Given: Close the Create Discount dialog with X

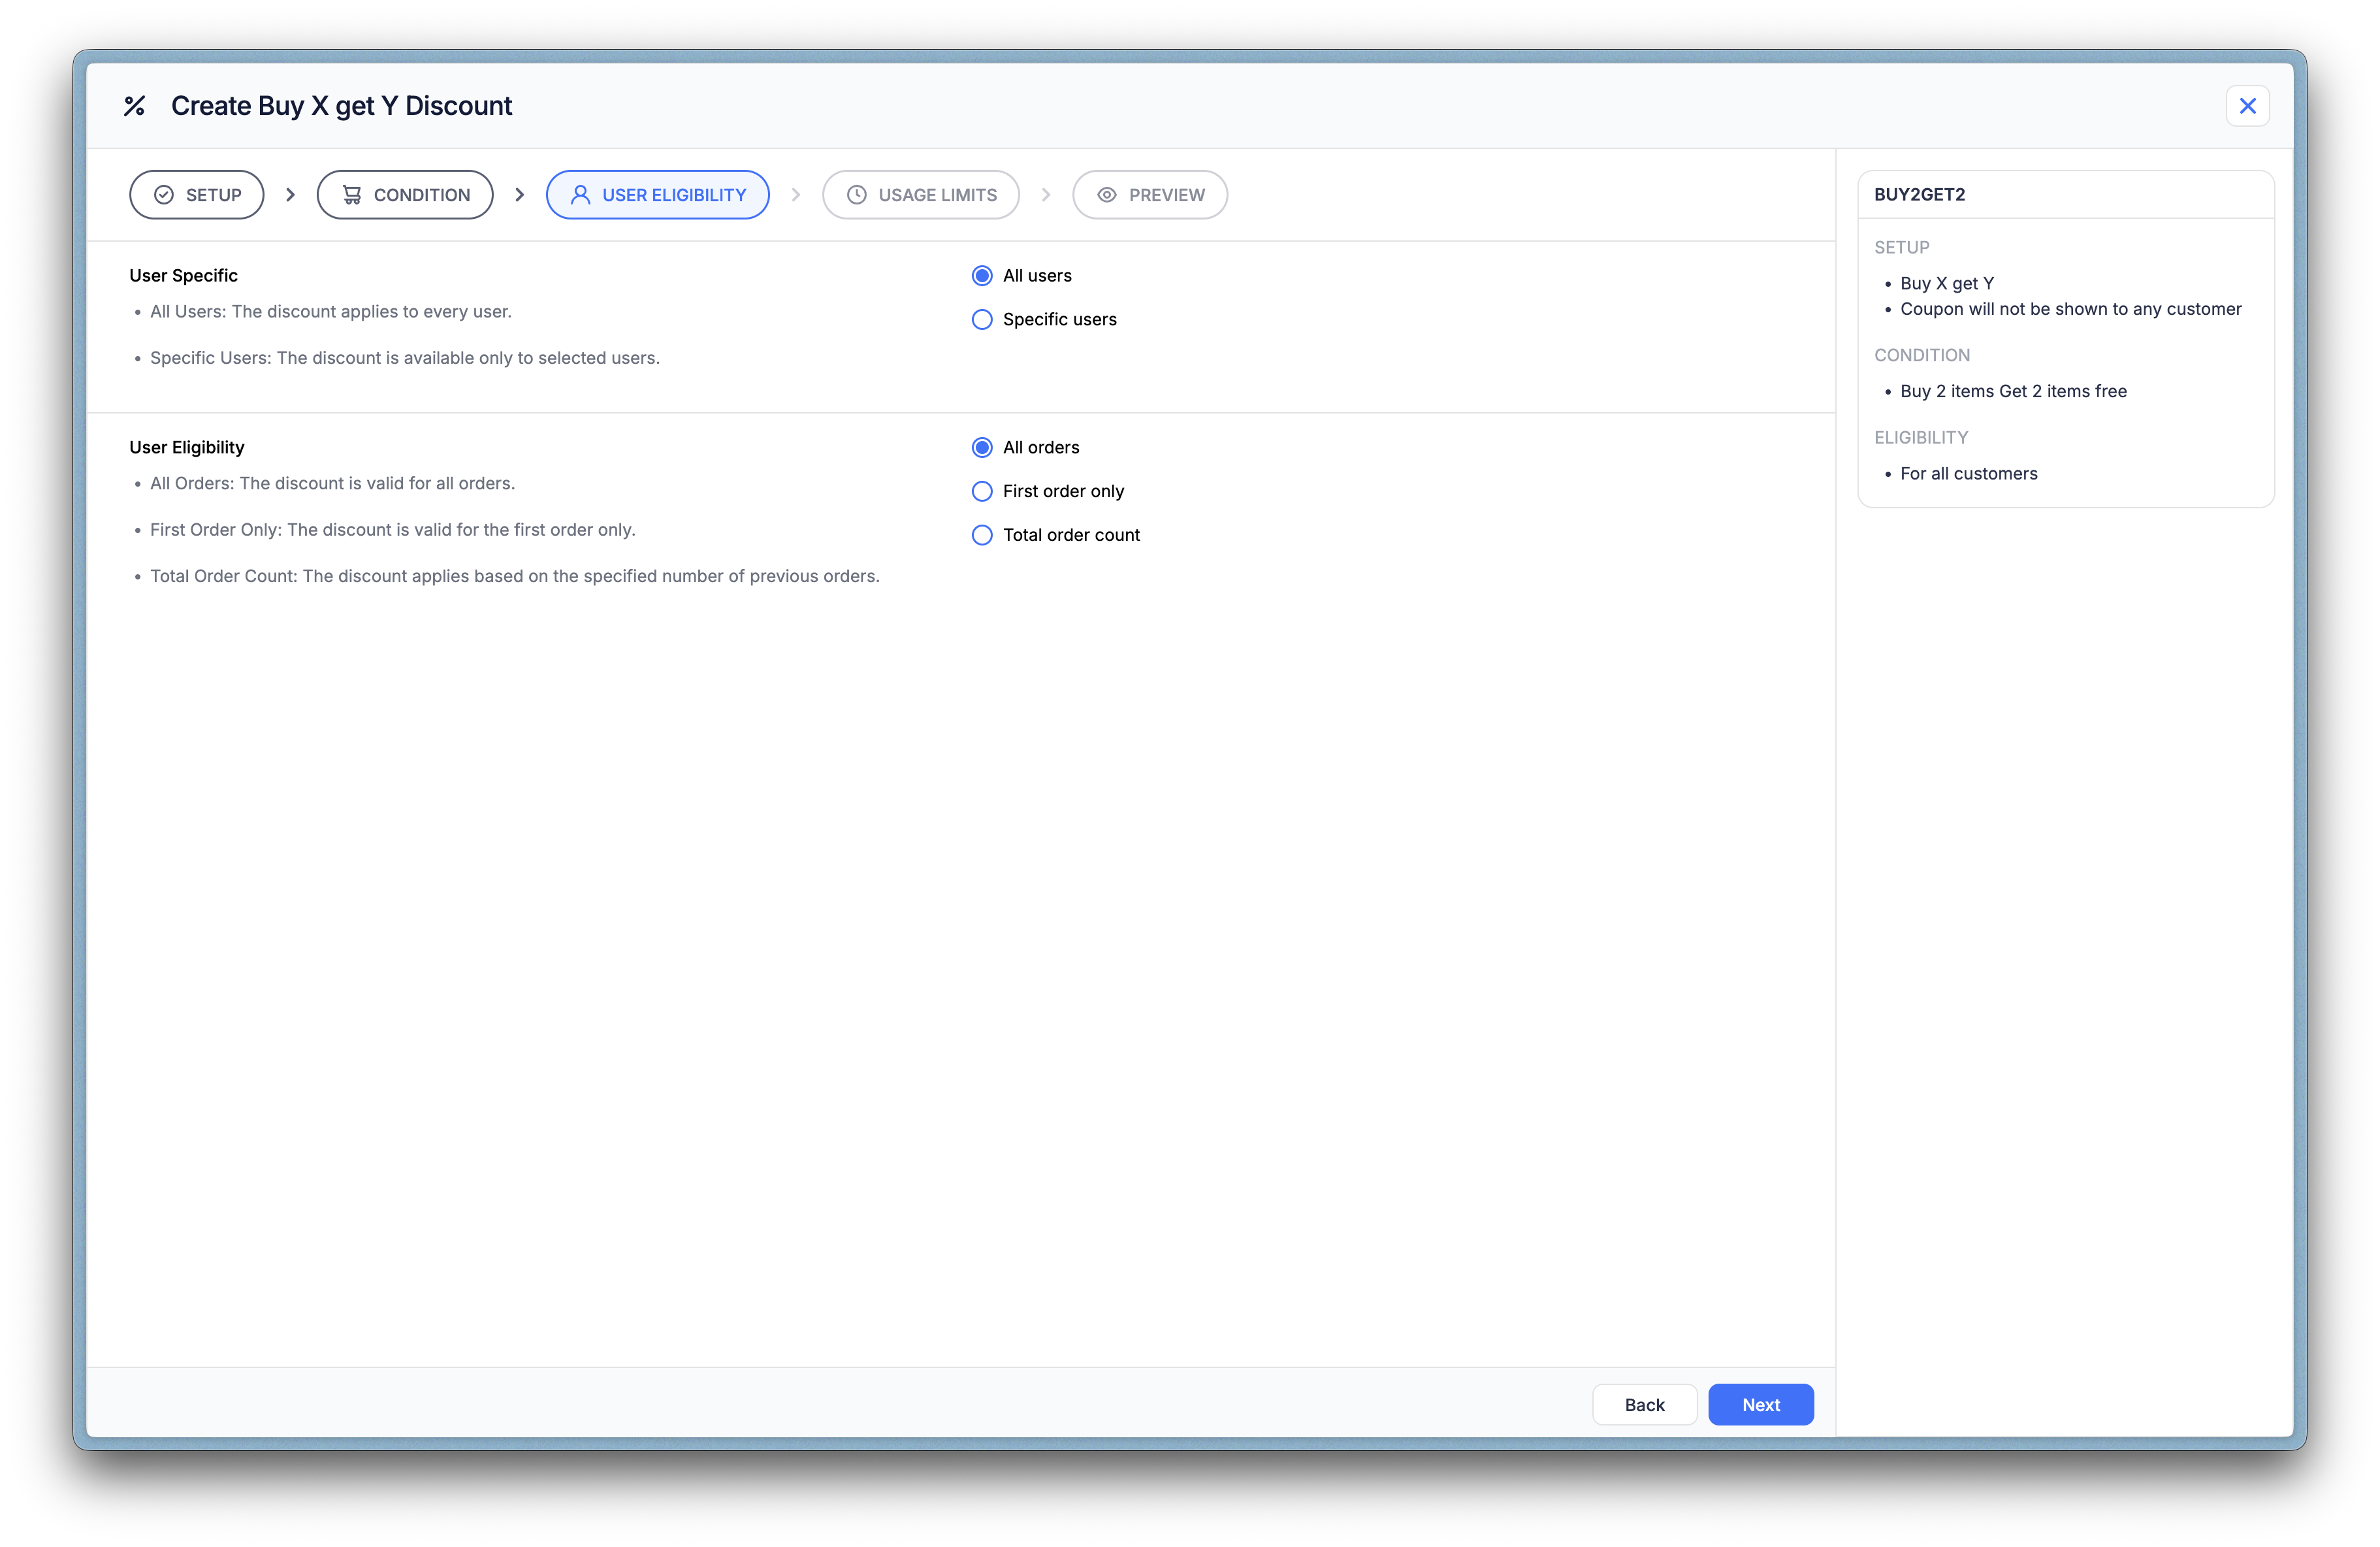Looking at the screenshot, I should pos(2247,106).
